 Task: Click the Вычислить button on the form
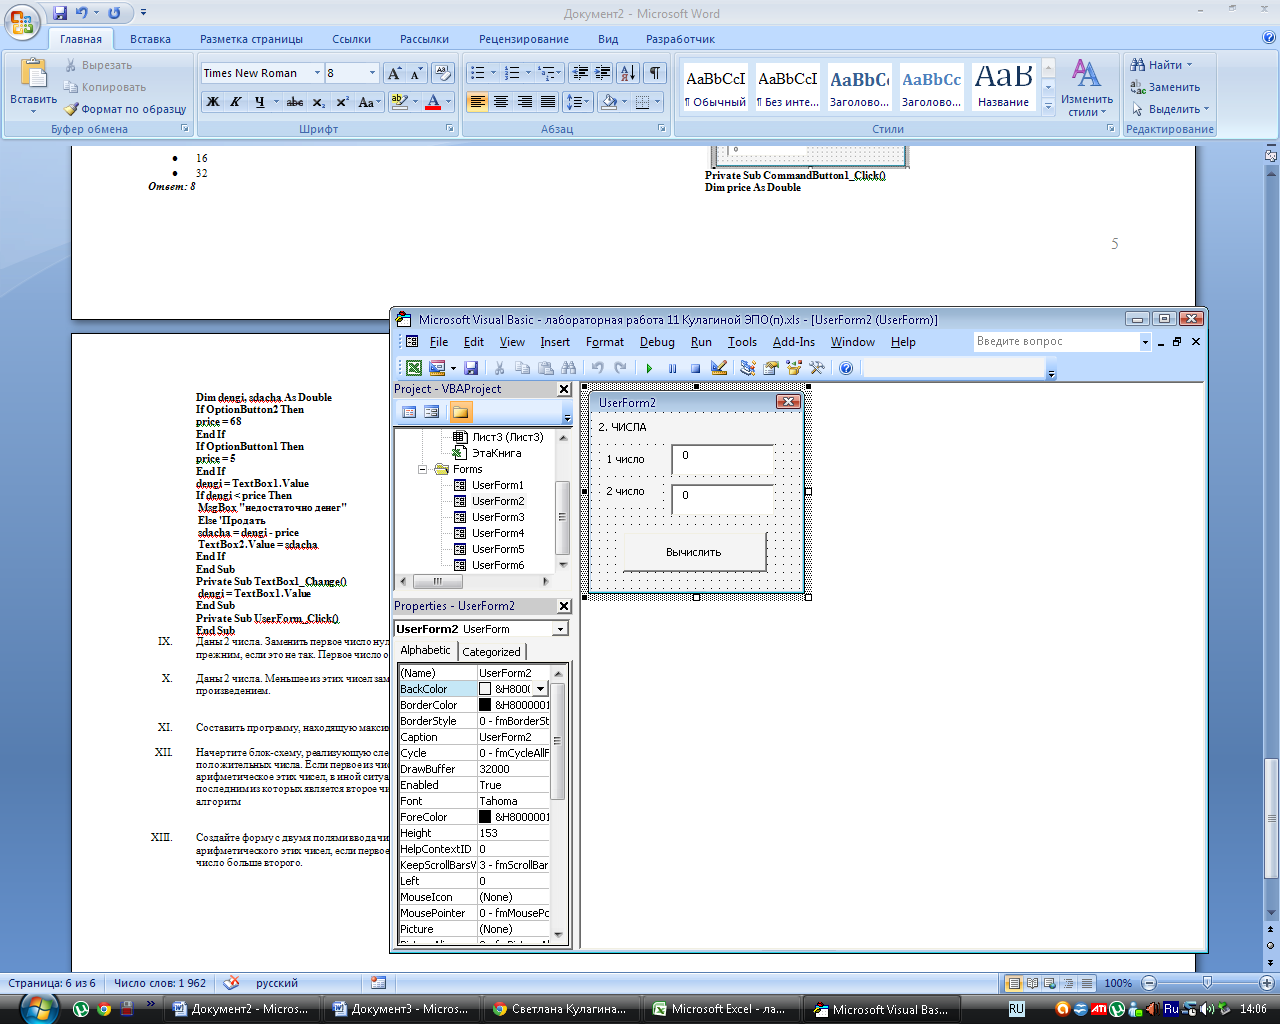[694, 552]
